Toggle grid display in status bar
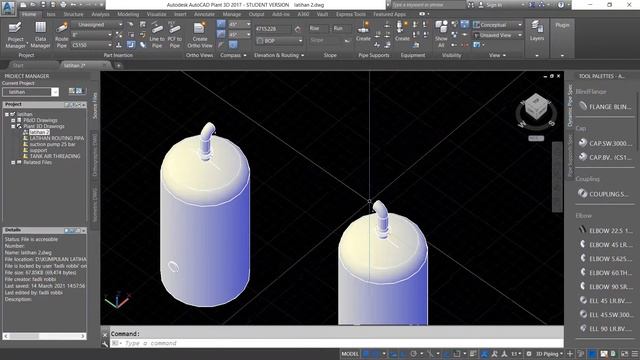 point(366,353)
